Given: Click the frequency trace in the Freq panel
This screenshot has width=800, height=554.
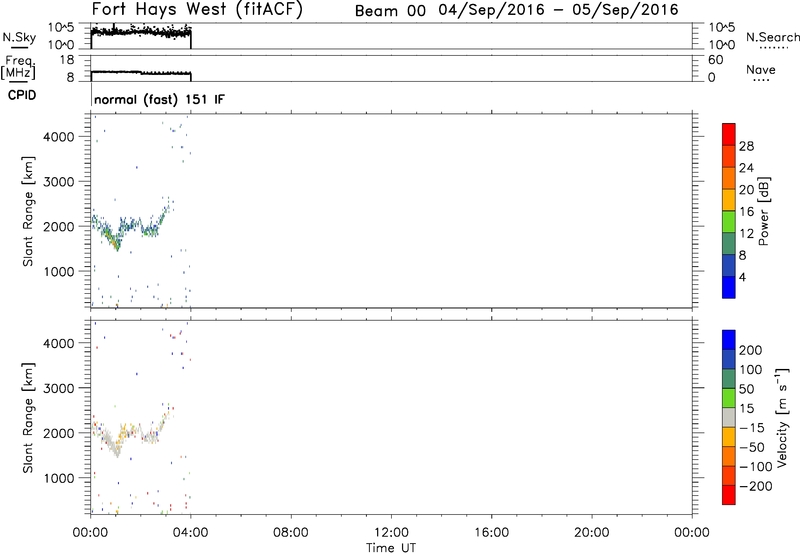Looking at the screenshot, I should (x=141, y=73).
